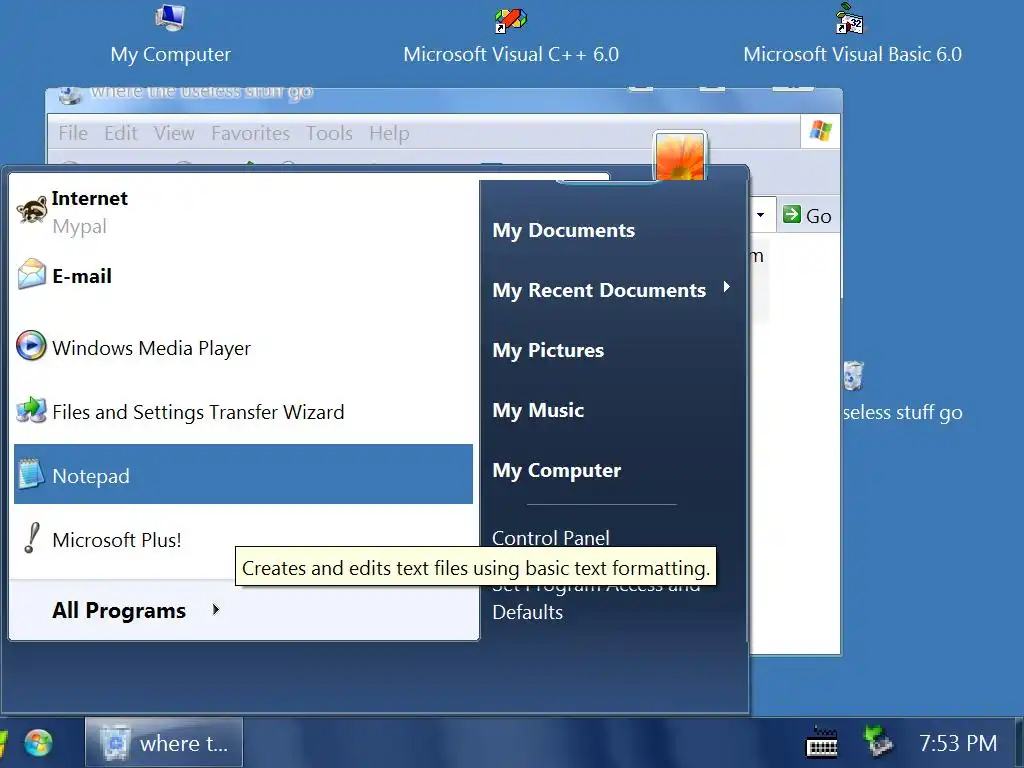
Task: Open File menu in Explorer window
Action: [x=73, y=133]
